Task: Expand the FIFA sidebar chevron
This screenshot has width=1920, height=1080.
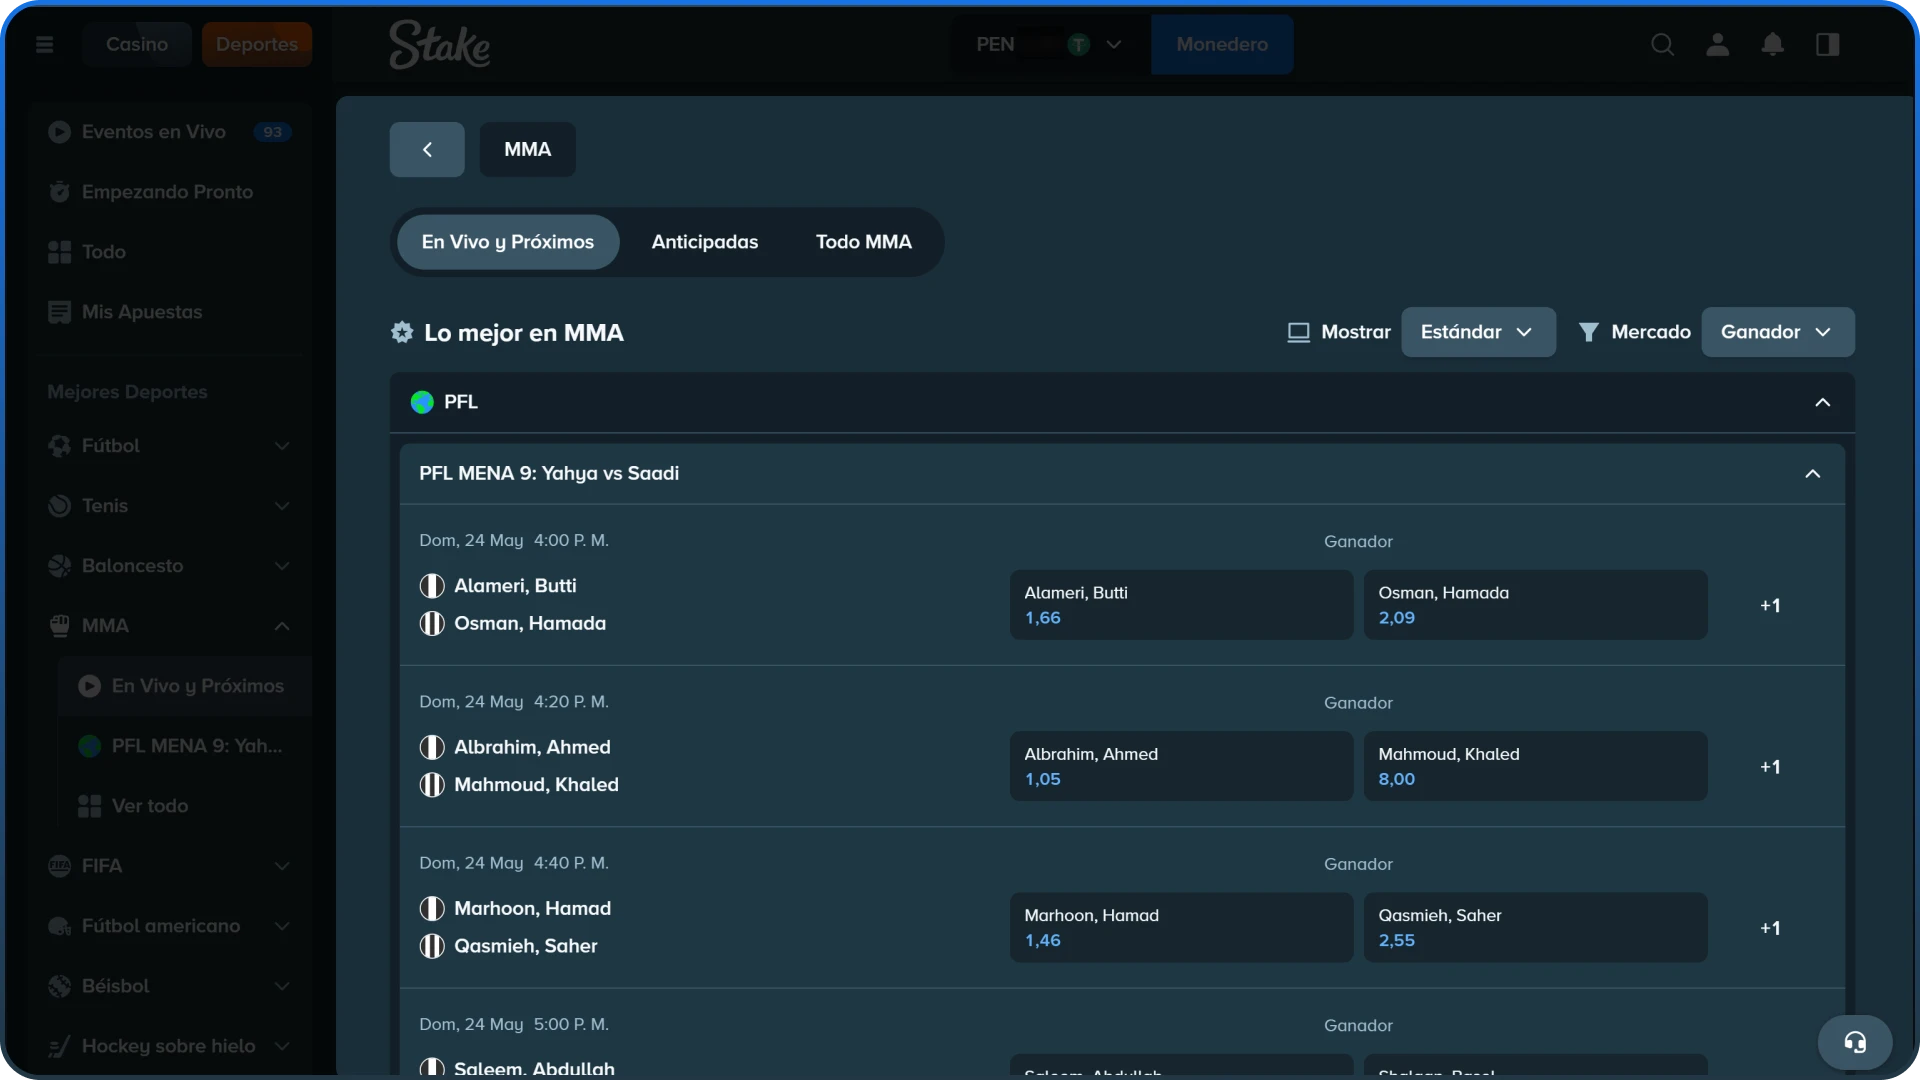Action: 282,866
